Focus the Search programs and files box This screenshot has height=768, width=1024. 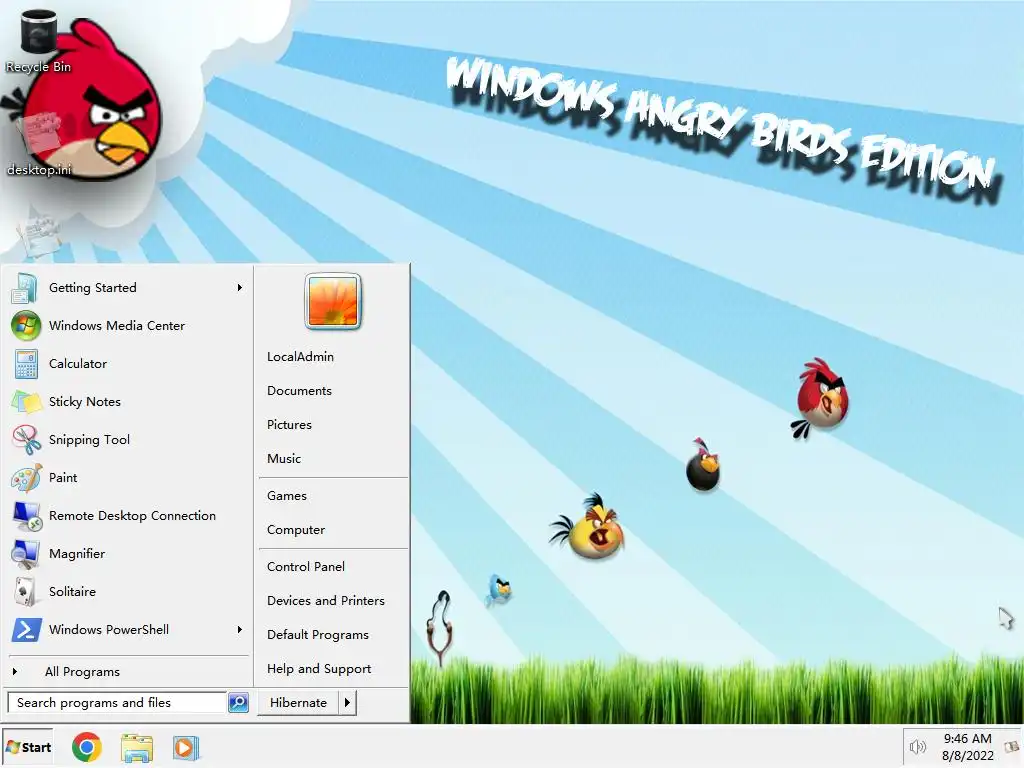pyautogui.click(x=117, y=703)
